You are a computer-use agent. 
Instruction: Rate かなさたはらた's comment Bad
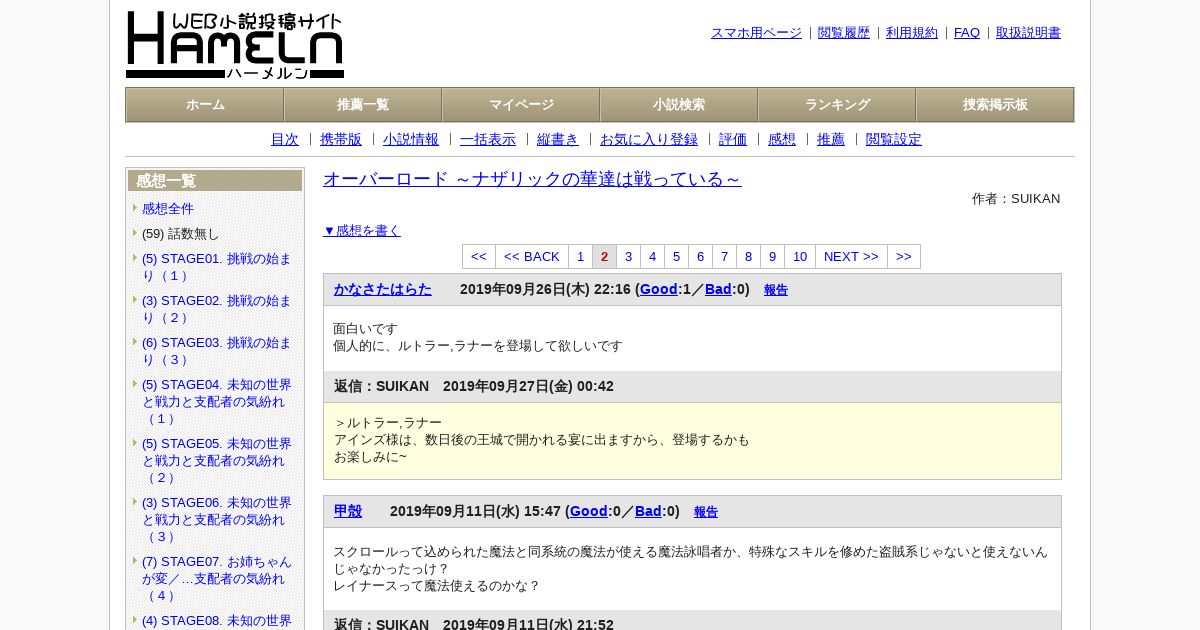[x=718, y=289]
